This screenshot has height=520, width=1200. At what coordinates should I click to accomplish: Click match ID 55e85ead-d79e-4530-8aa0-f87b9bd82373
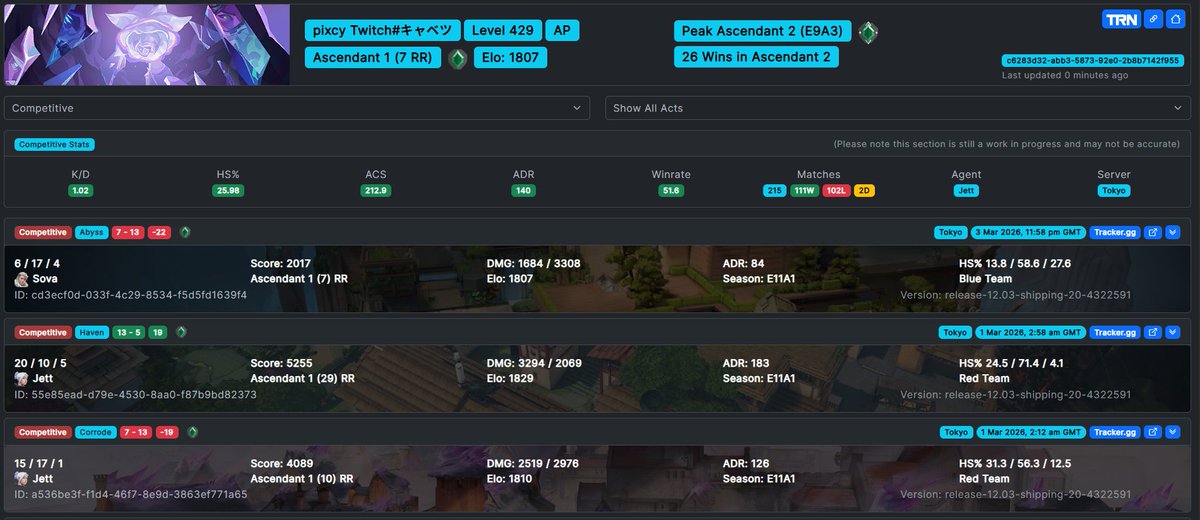pyautogui.click(x=135, y=395)
